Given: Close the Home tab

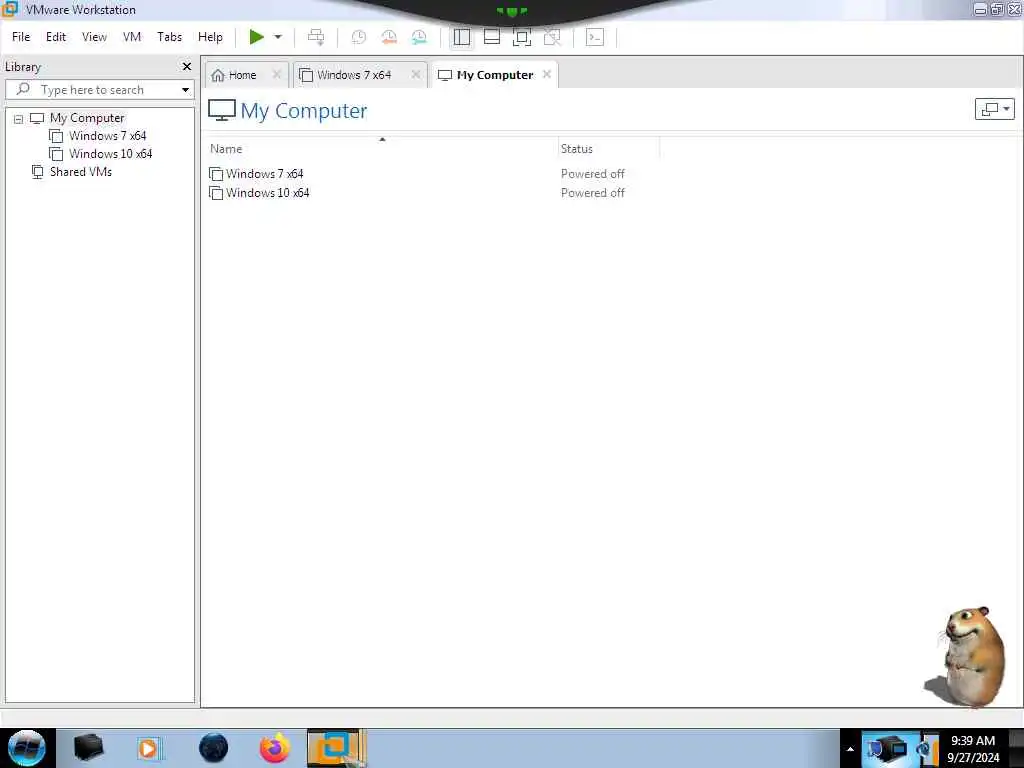Looking at the screenshot, I should pyautogui.click(x=276, y=74).
